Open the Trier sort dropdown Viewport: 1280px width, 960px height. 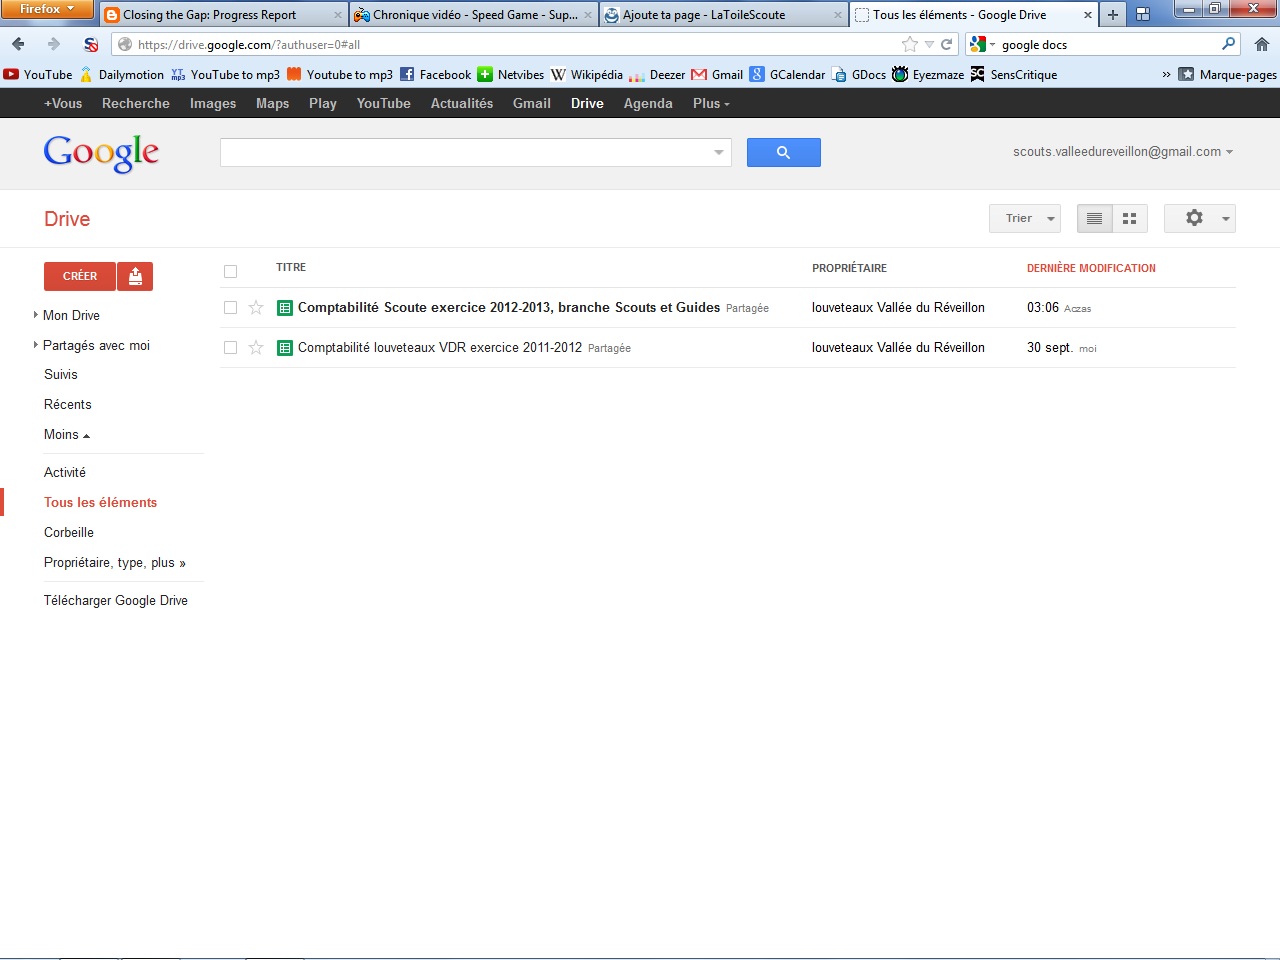(x=1024, y=218)
